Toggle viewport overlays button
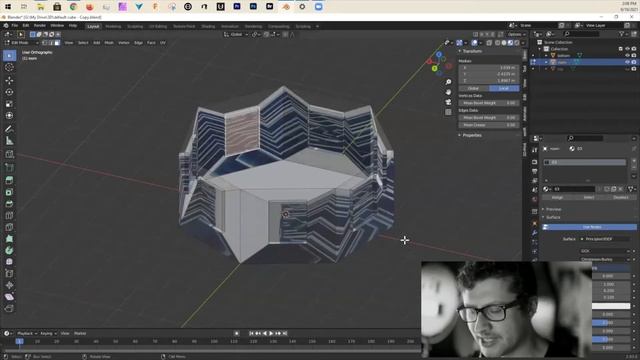The width and height of the screenshot is (640, 360). (x=474, y=42)
